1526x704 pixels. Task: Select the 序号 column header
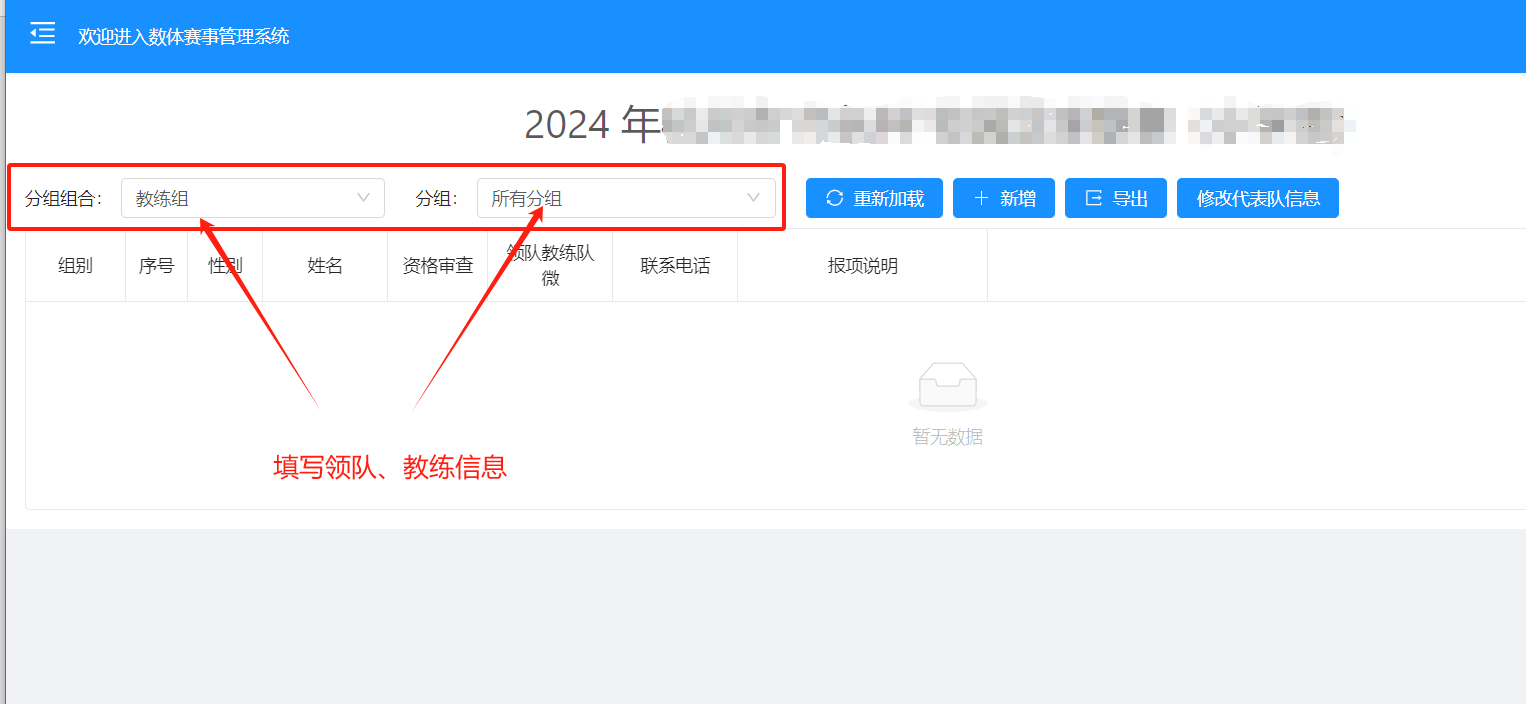coord(156,265)
